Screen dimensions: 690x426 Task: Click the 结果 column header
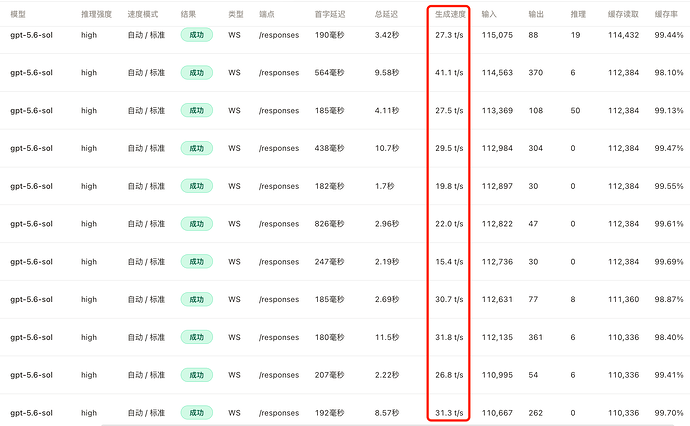(188, 15)
